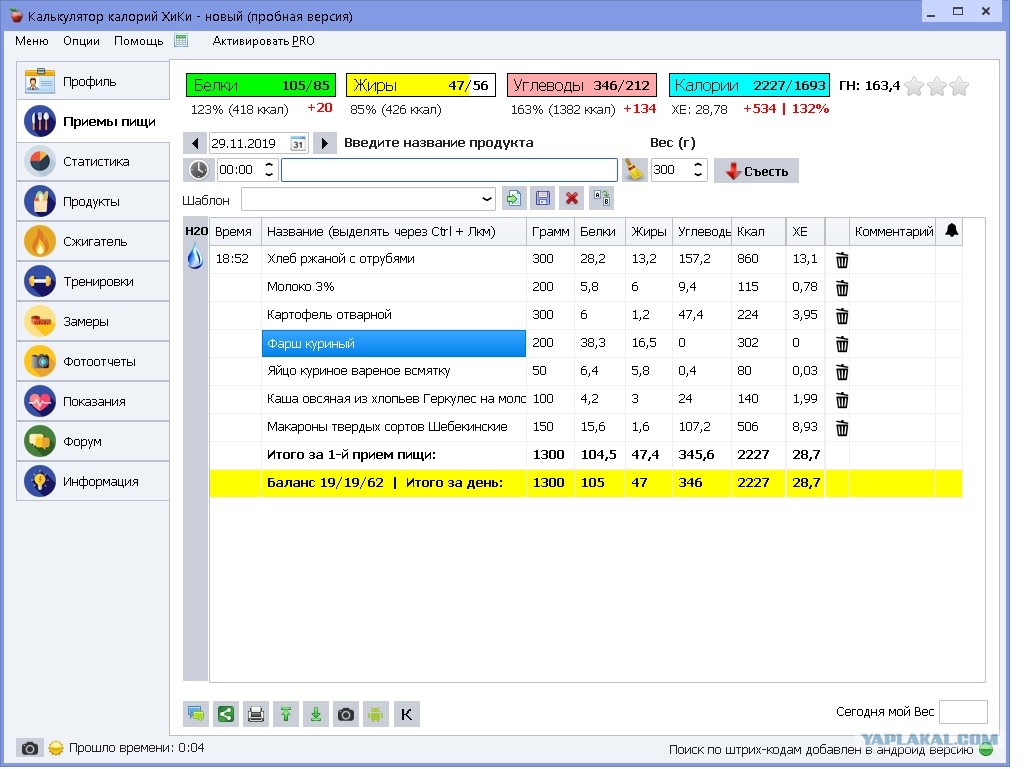Click the H2O water drop icon
Screen dimensions: 1024x769
point(195,256)
